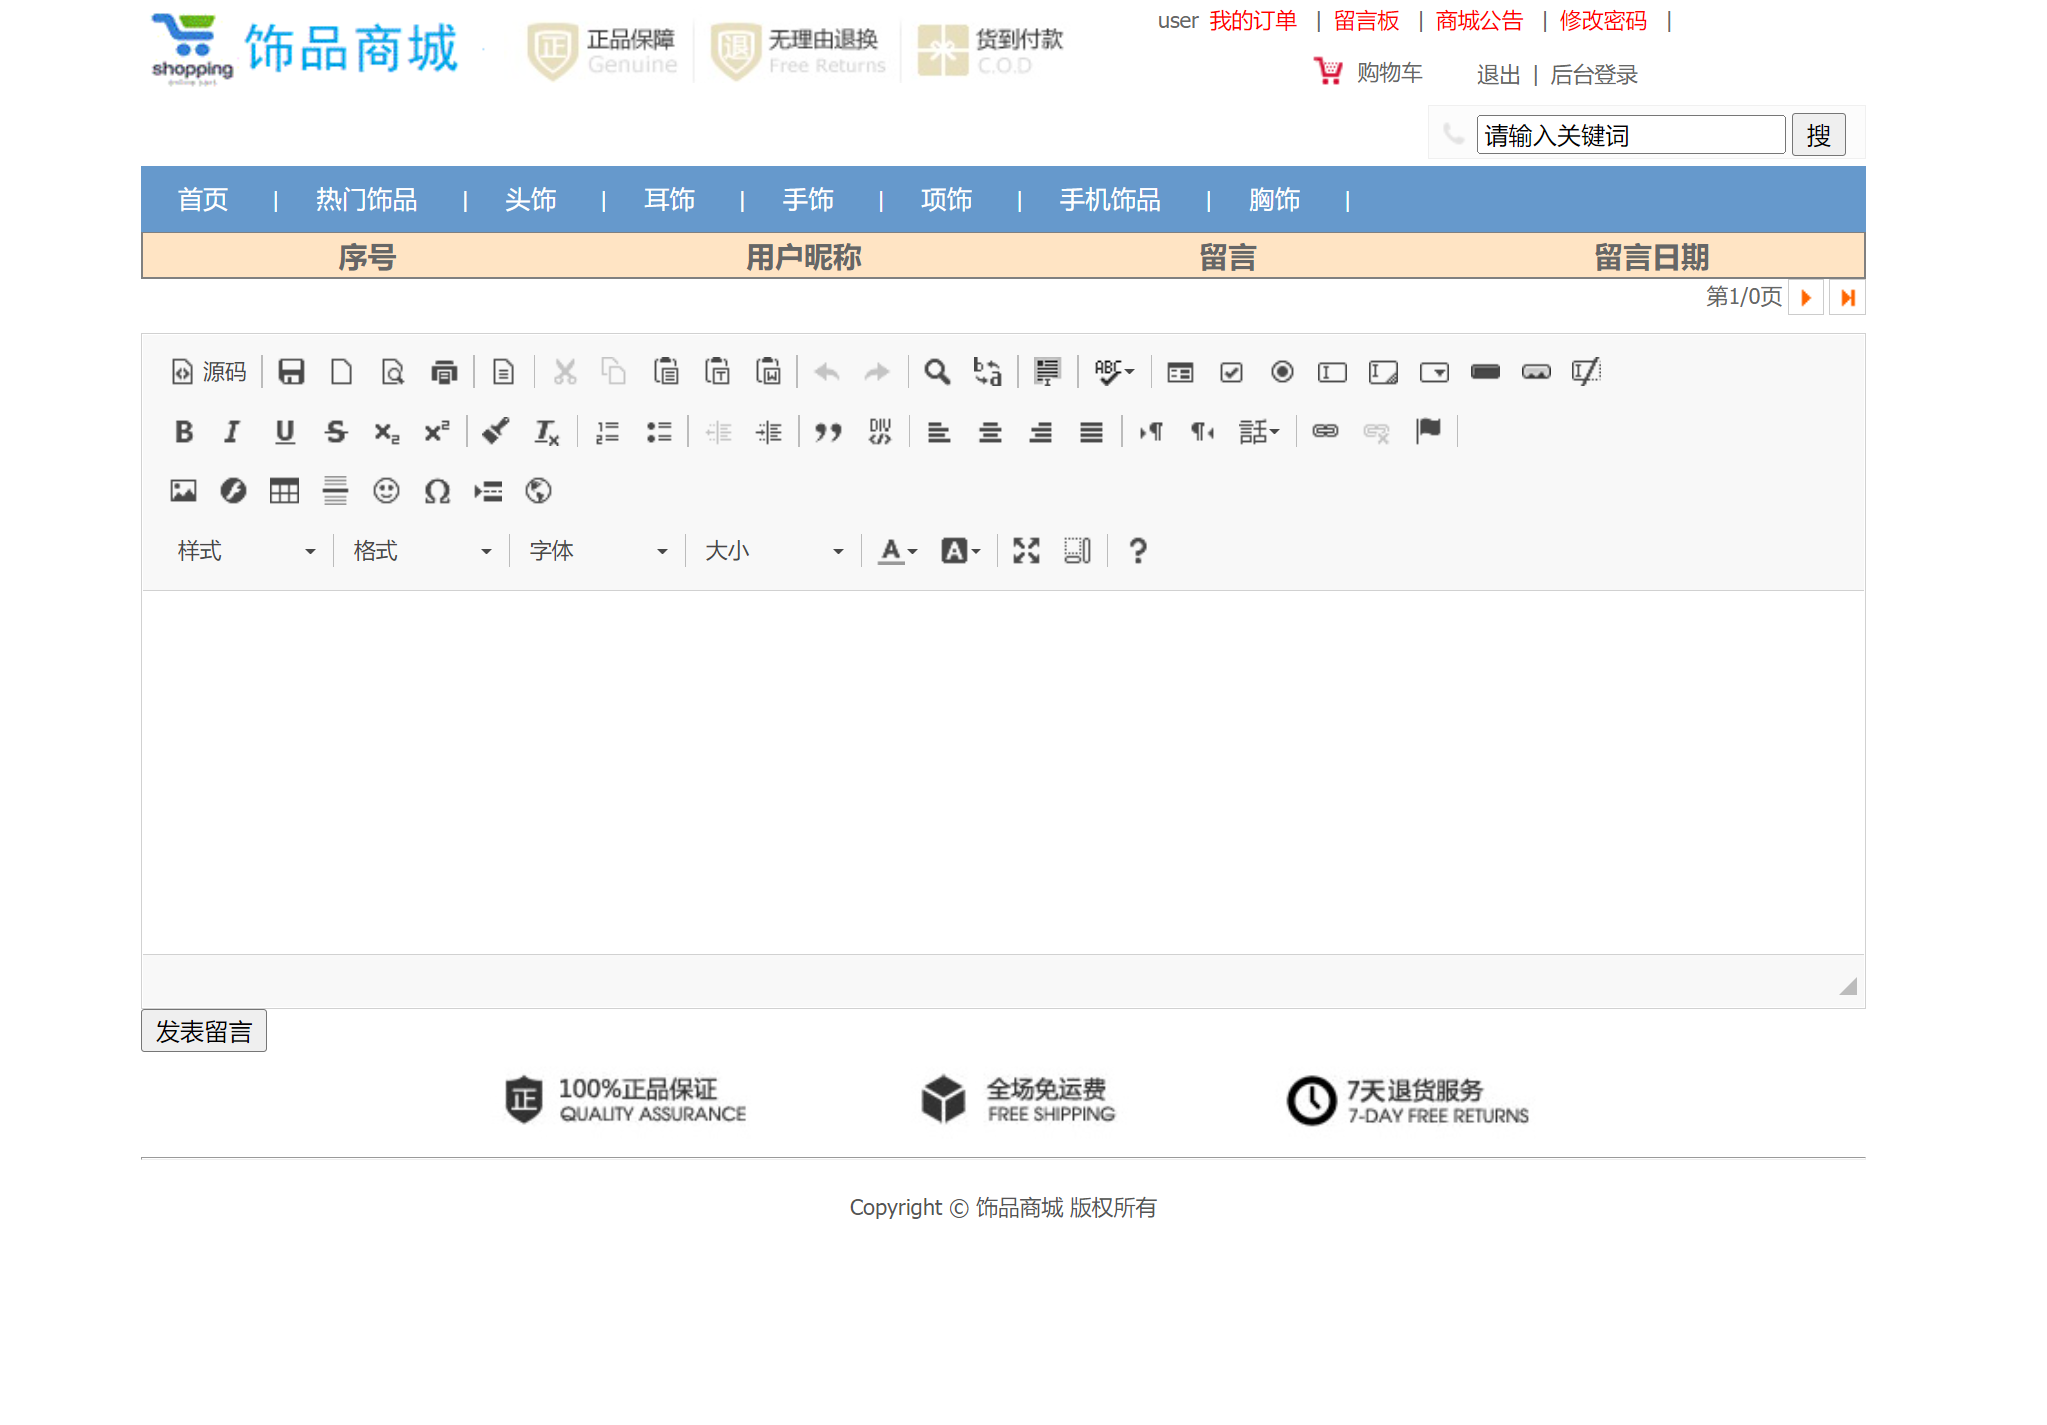Insert a hyperlink in the editor

[1325, 432]
